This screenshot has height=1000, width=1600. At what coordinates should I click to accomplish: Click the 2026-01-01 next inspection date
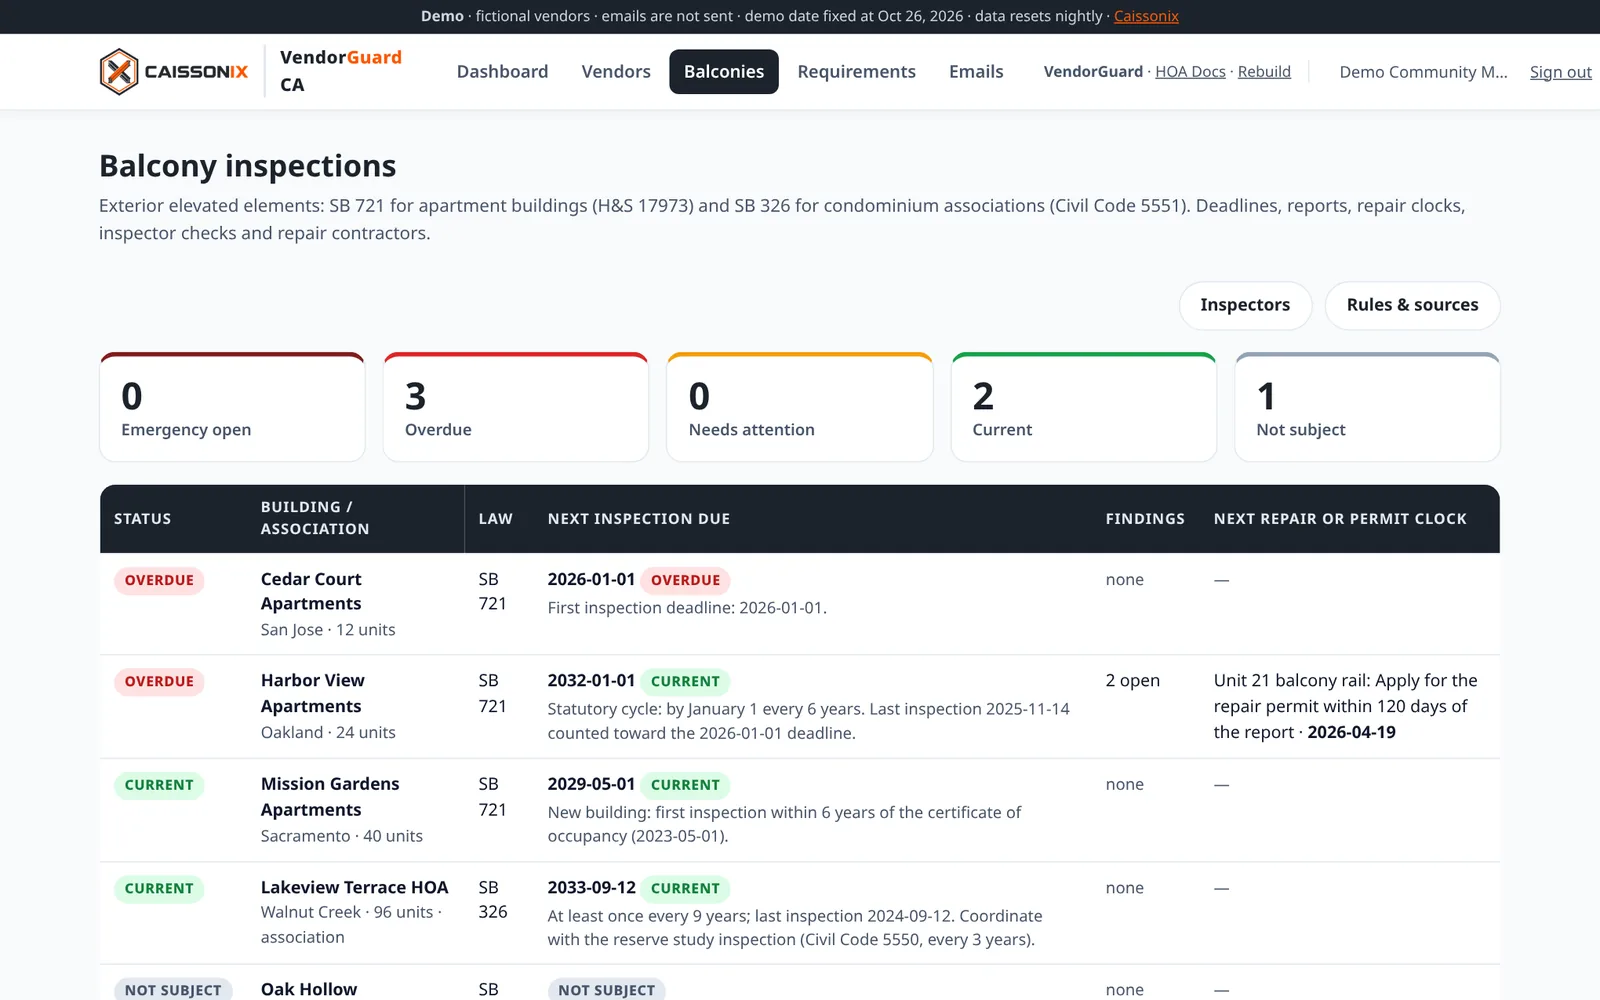591,579
